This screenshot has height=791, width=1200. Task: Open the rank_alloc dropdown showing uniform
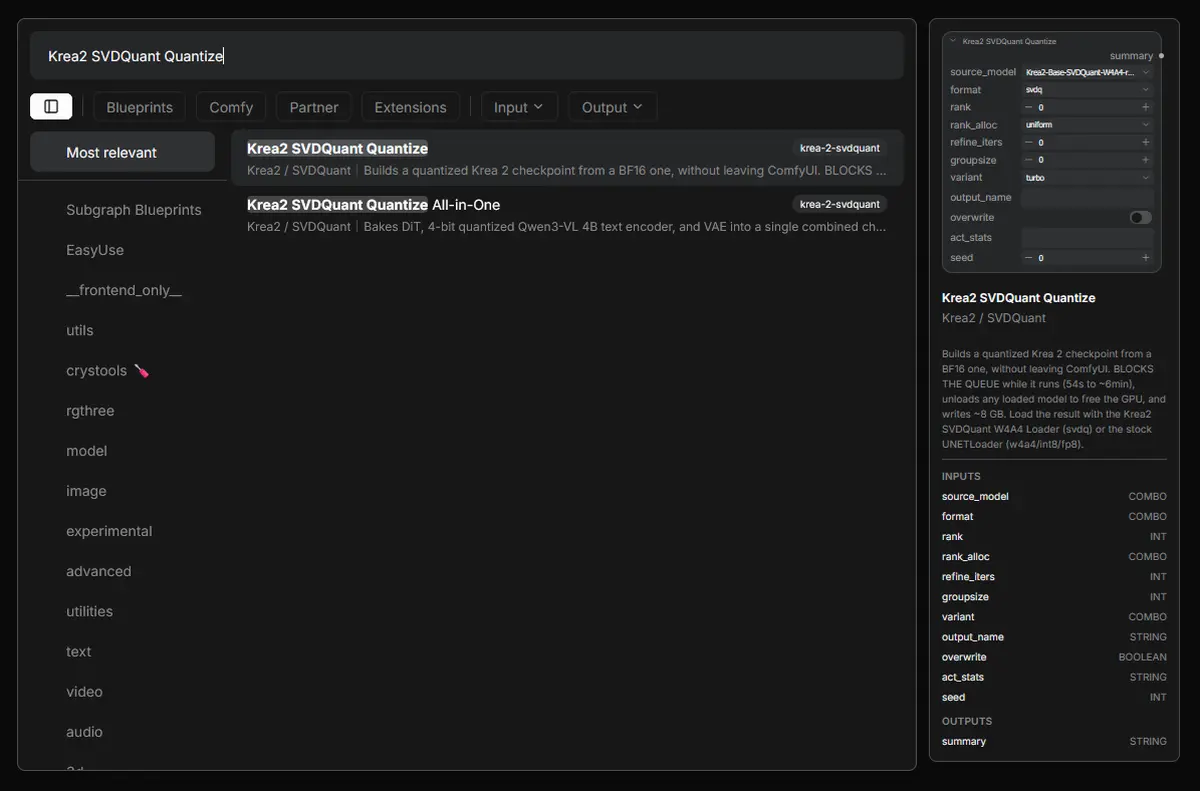(1087, 124)
